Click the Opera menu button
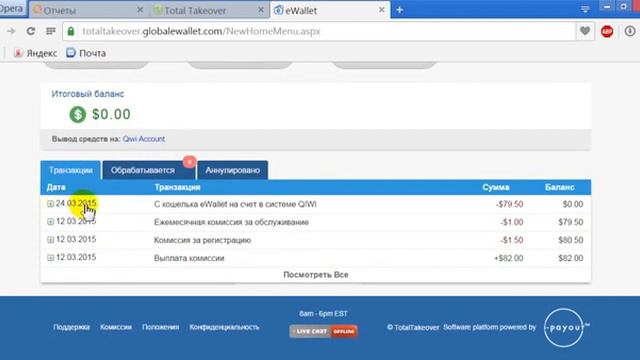 (x=12, y=8)
